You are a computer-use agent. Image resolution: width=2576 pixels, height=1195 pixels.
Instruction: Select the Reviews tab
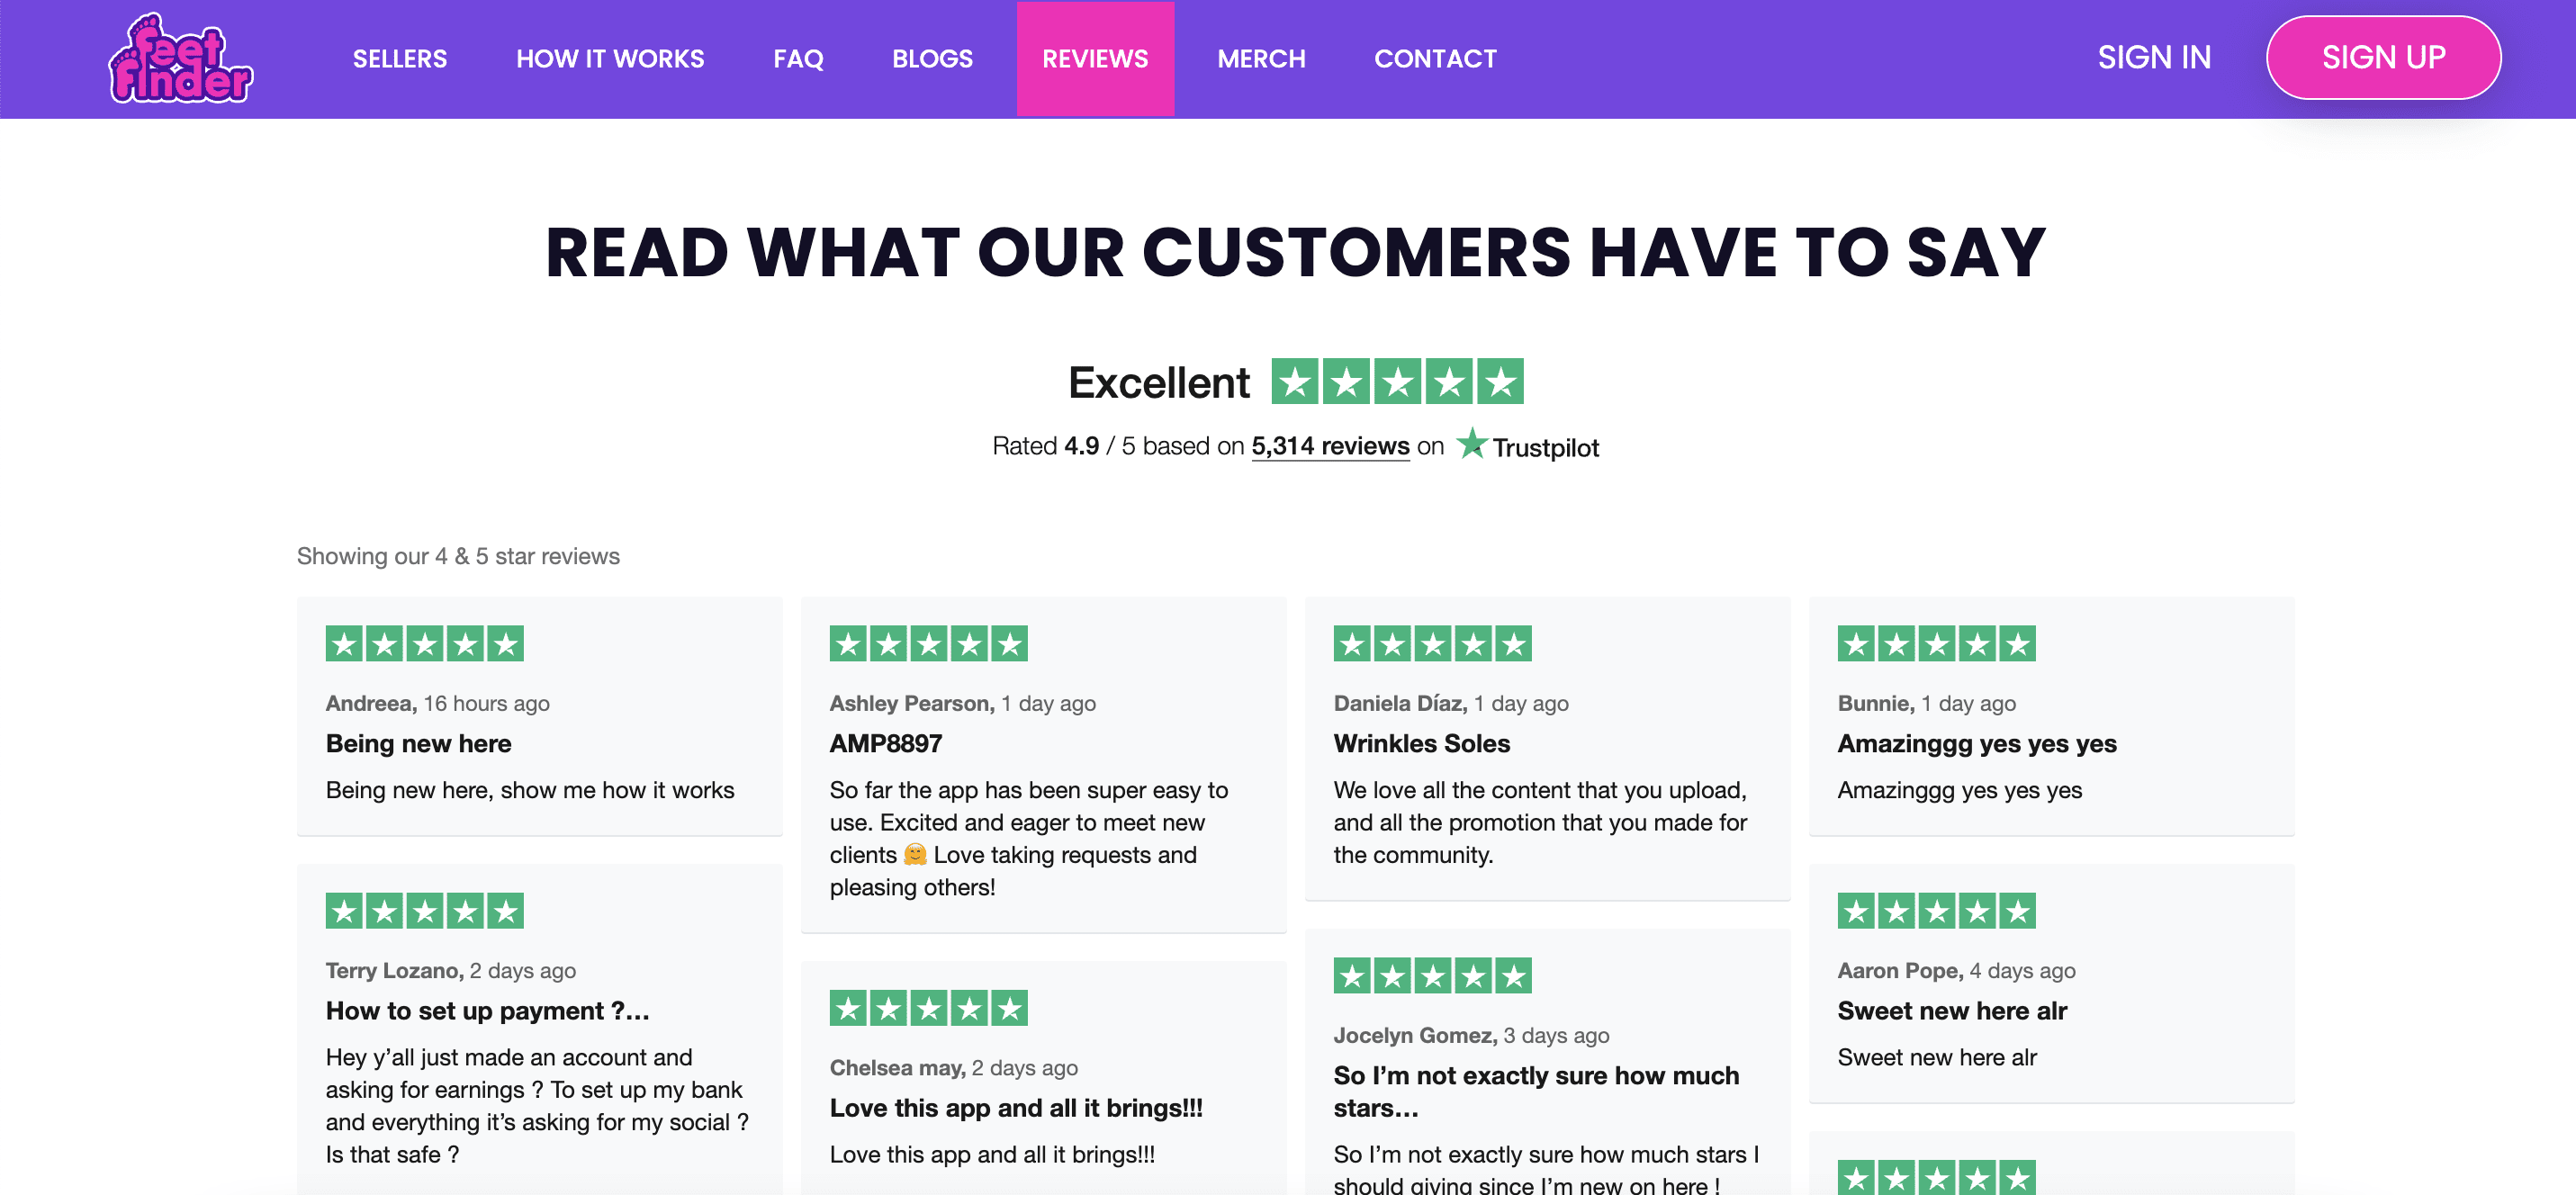pos(1095,59)
